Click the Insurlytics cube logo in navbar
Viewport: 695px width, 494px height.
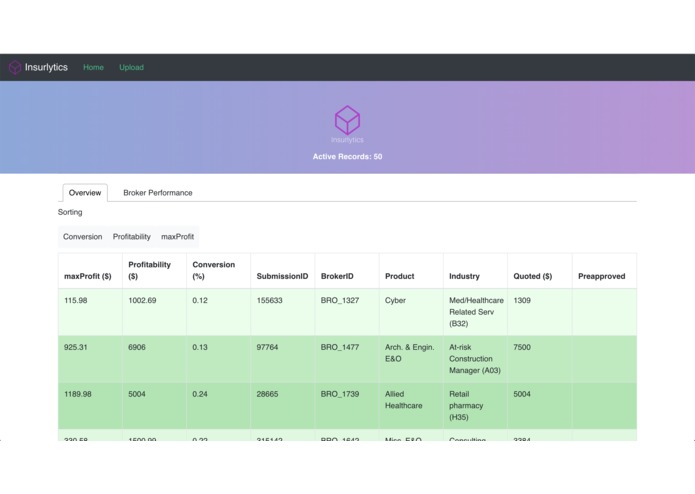coord(15,67)
